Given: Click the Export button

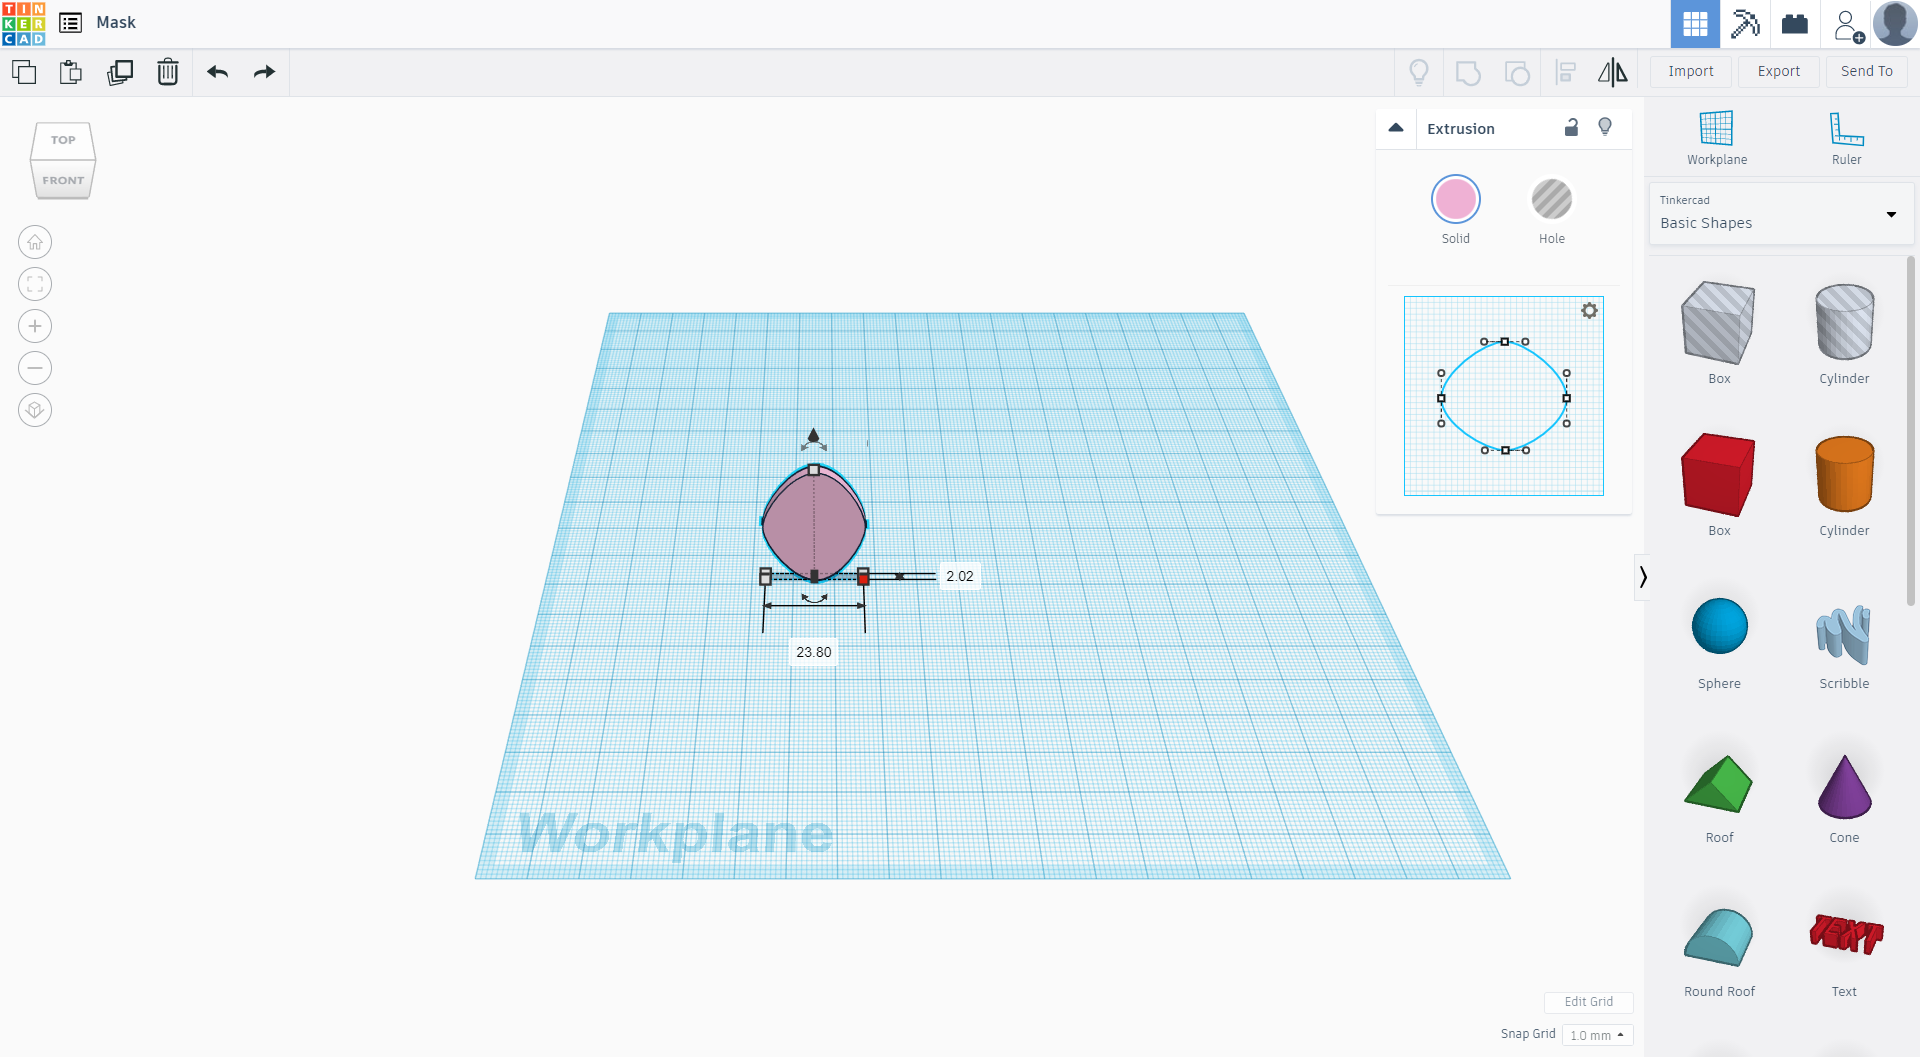Looking at the screenshot, I should [1779, 71].
